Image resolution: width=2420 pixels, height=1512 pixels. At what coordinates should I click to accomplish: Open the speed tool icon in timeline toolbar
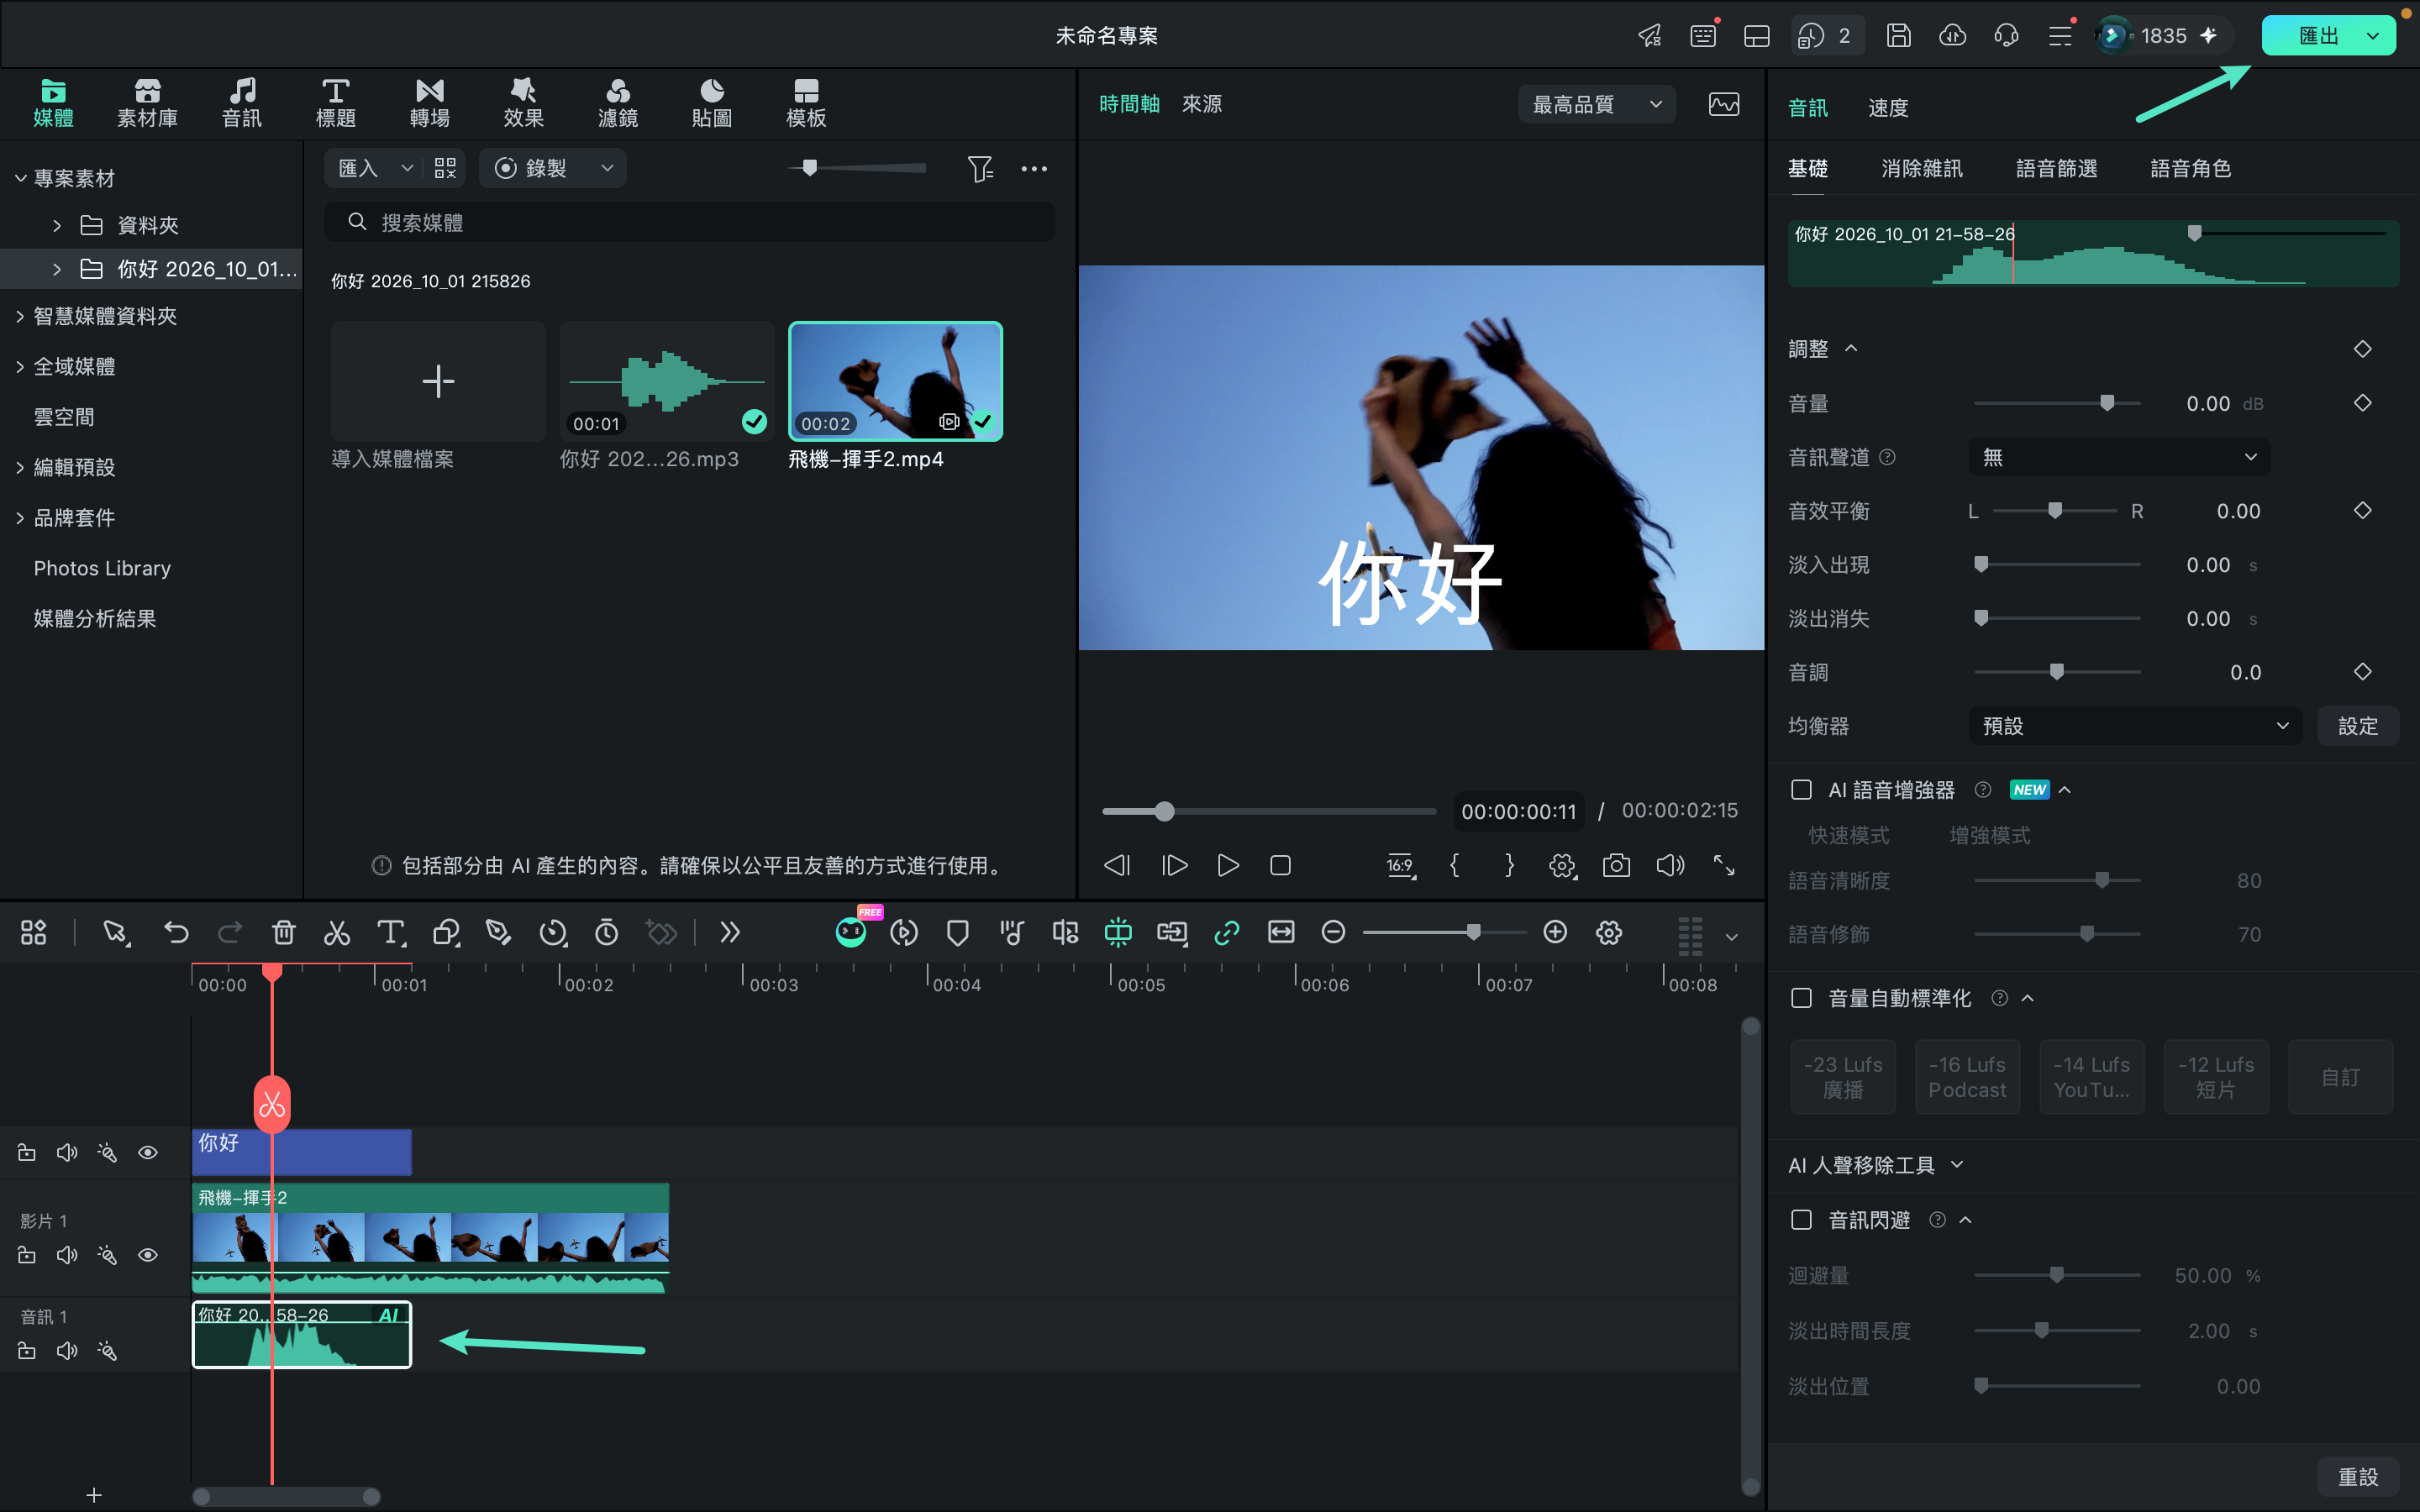click(552, 933)
